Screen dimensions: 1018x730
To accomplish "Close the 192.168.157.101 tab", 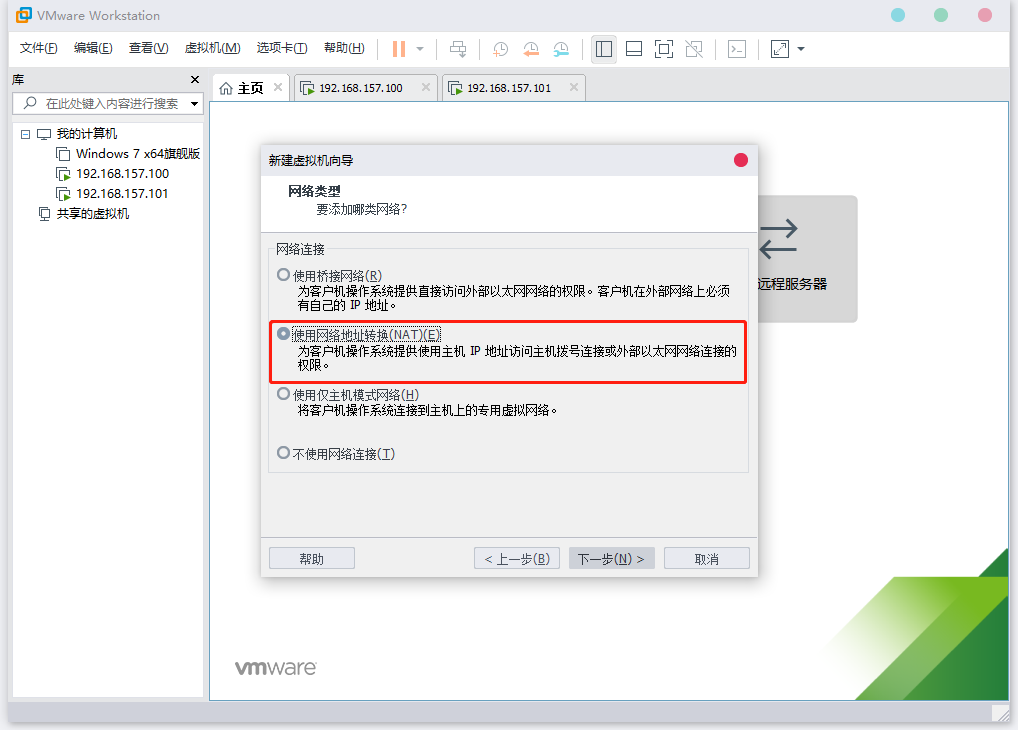I will click(x=574, y=87).
